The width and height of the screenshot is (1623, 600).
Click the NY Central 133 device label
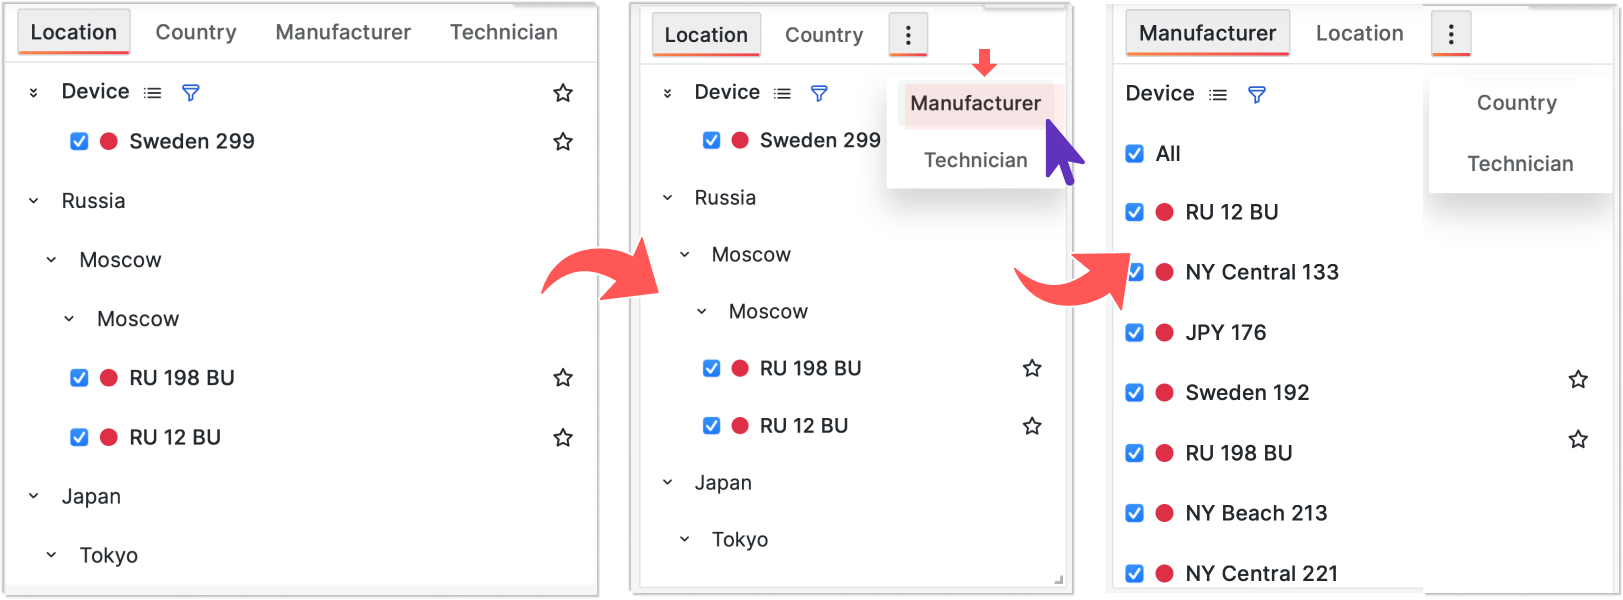point(1261,272)
